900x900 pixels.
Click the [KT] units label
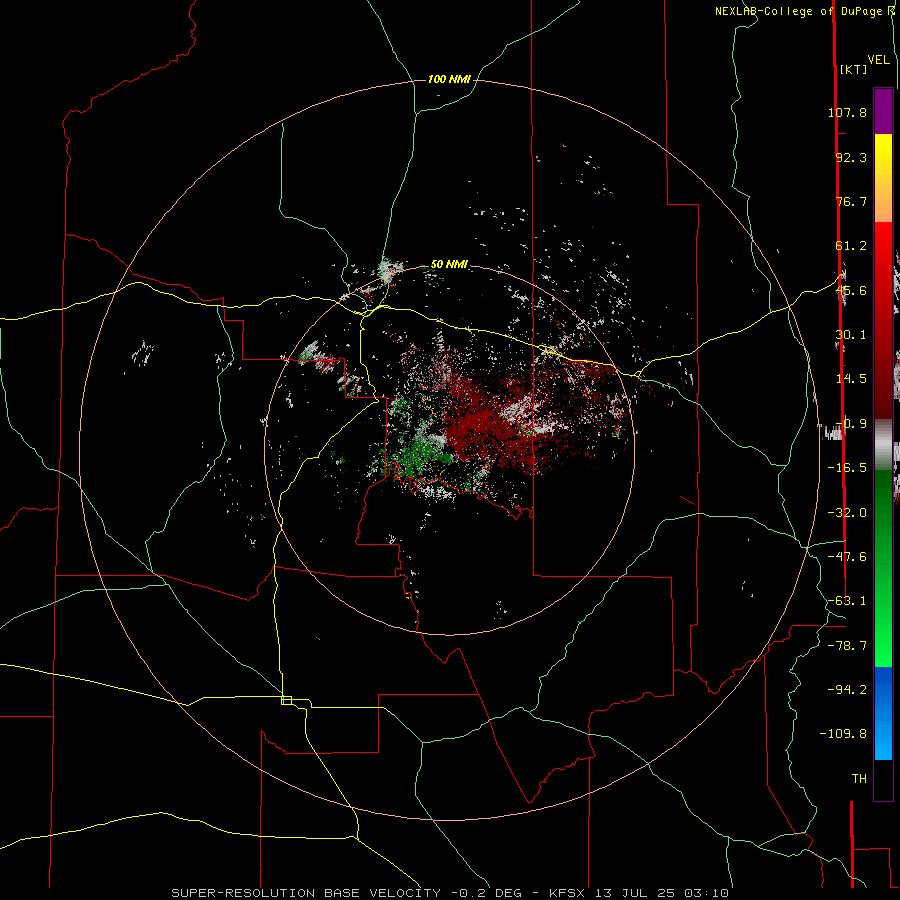point(853,69)
